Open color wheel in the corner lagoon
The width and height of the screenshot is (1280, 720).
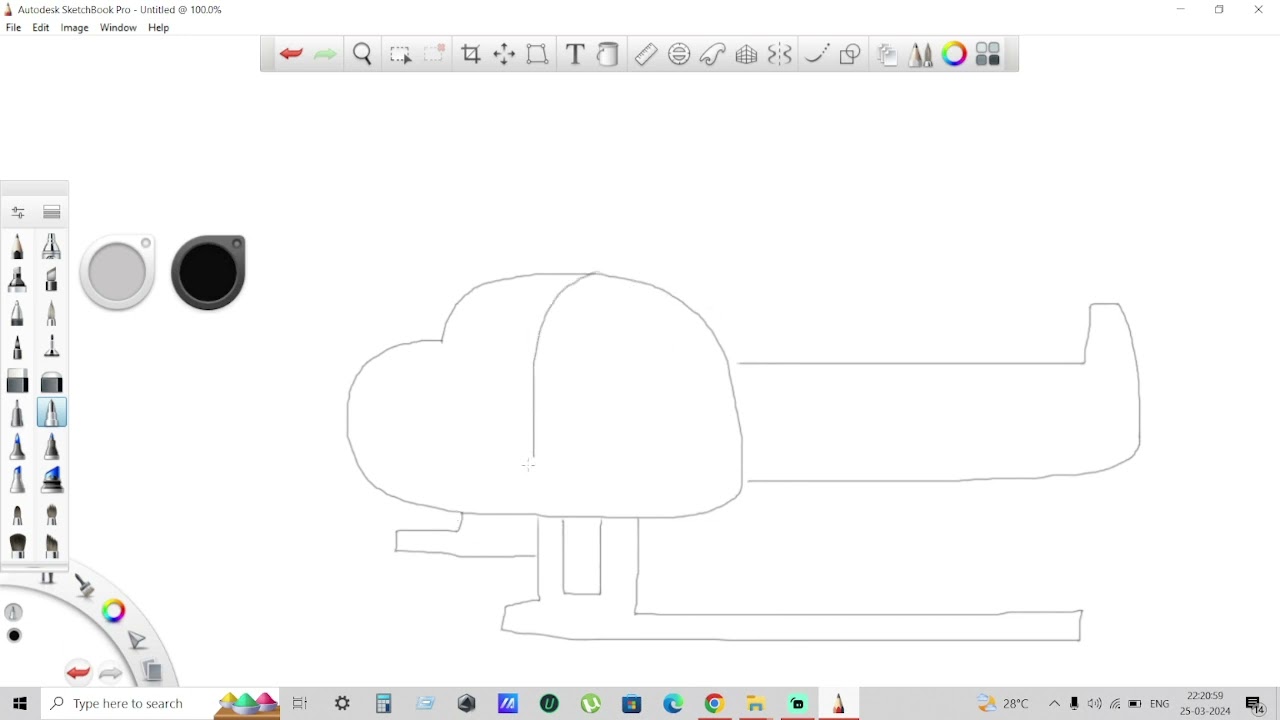pyautogui.click(x=114, y=610)
